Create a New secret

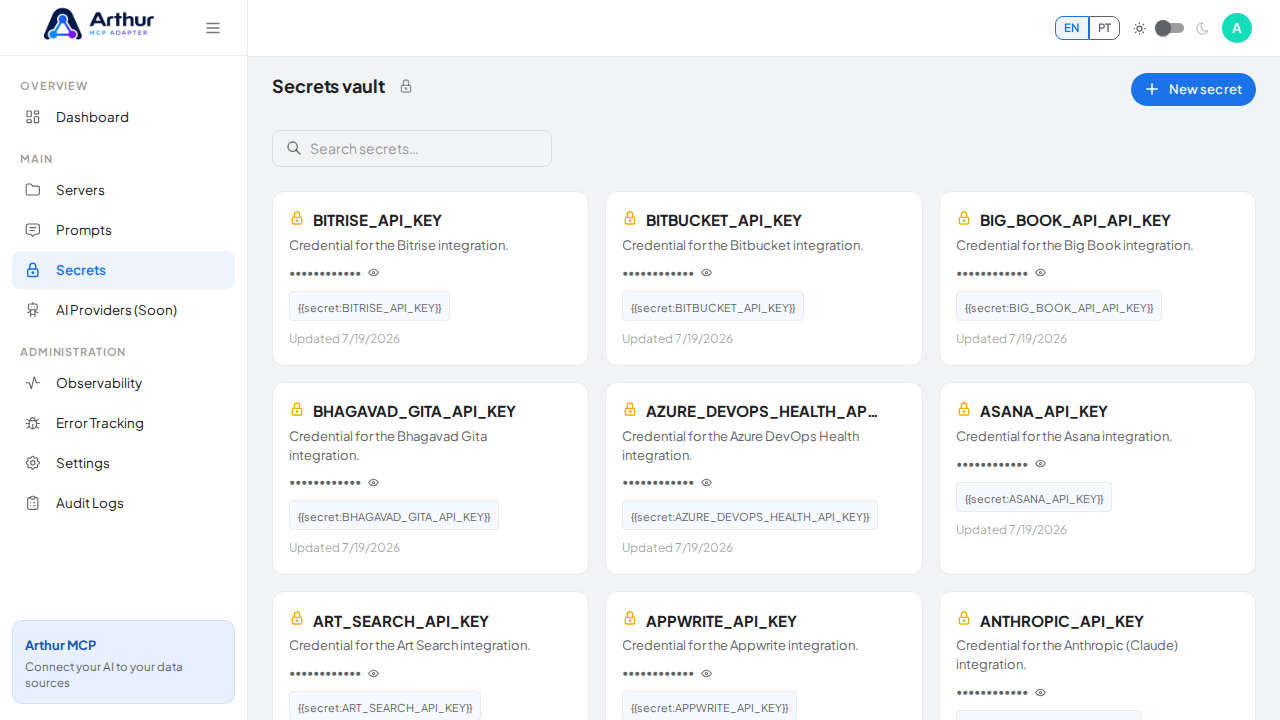coord(1193,89)
